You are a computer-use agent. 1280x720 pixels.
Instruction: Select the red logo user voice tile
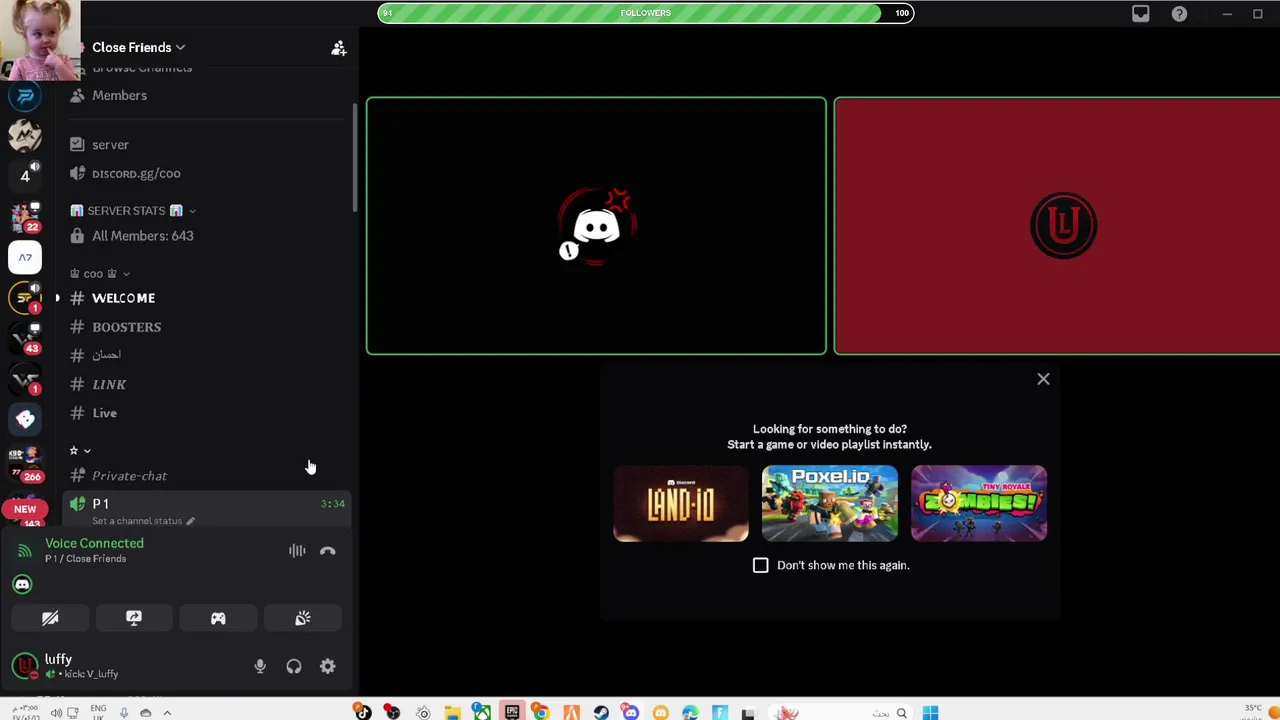[1057, 226]
